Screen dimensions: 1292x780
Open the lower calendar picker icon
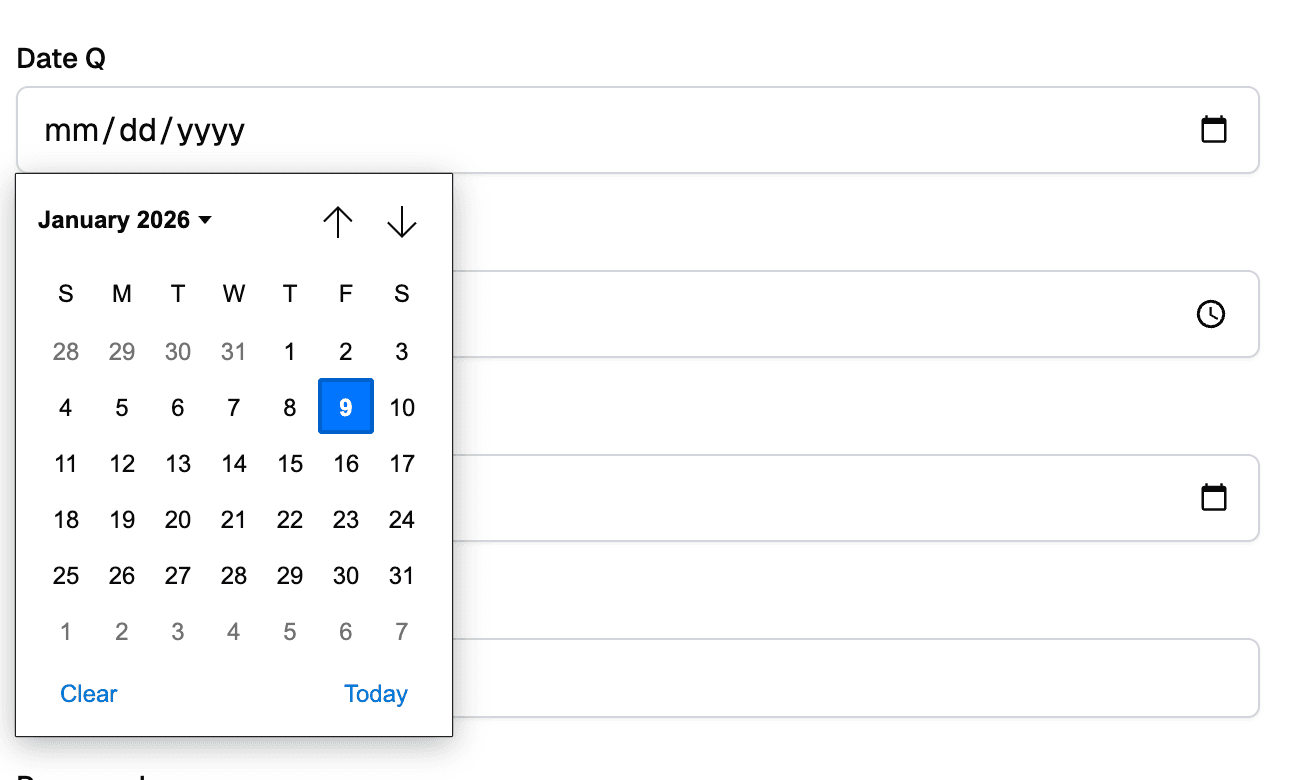(x=1214, y=497)
